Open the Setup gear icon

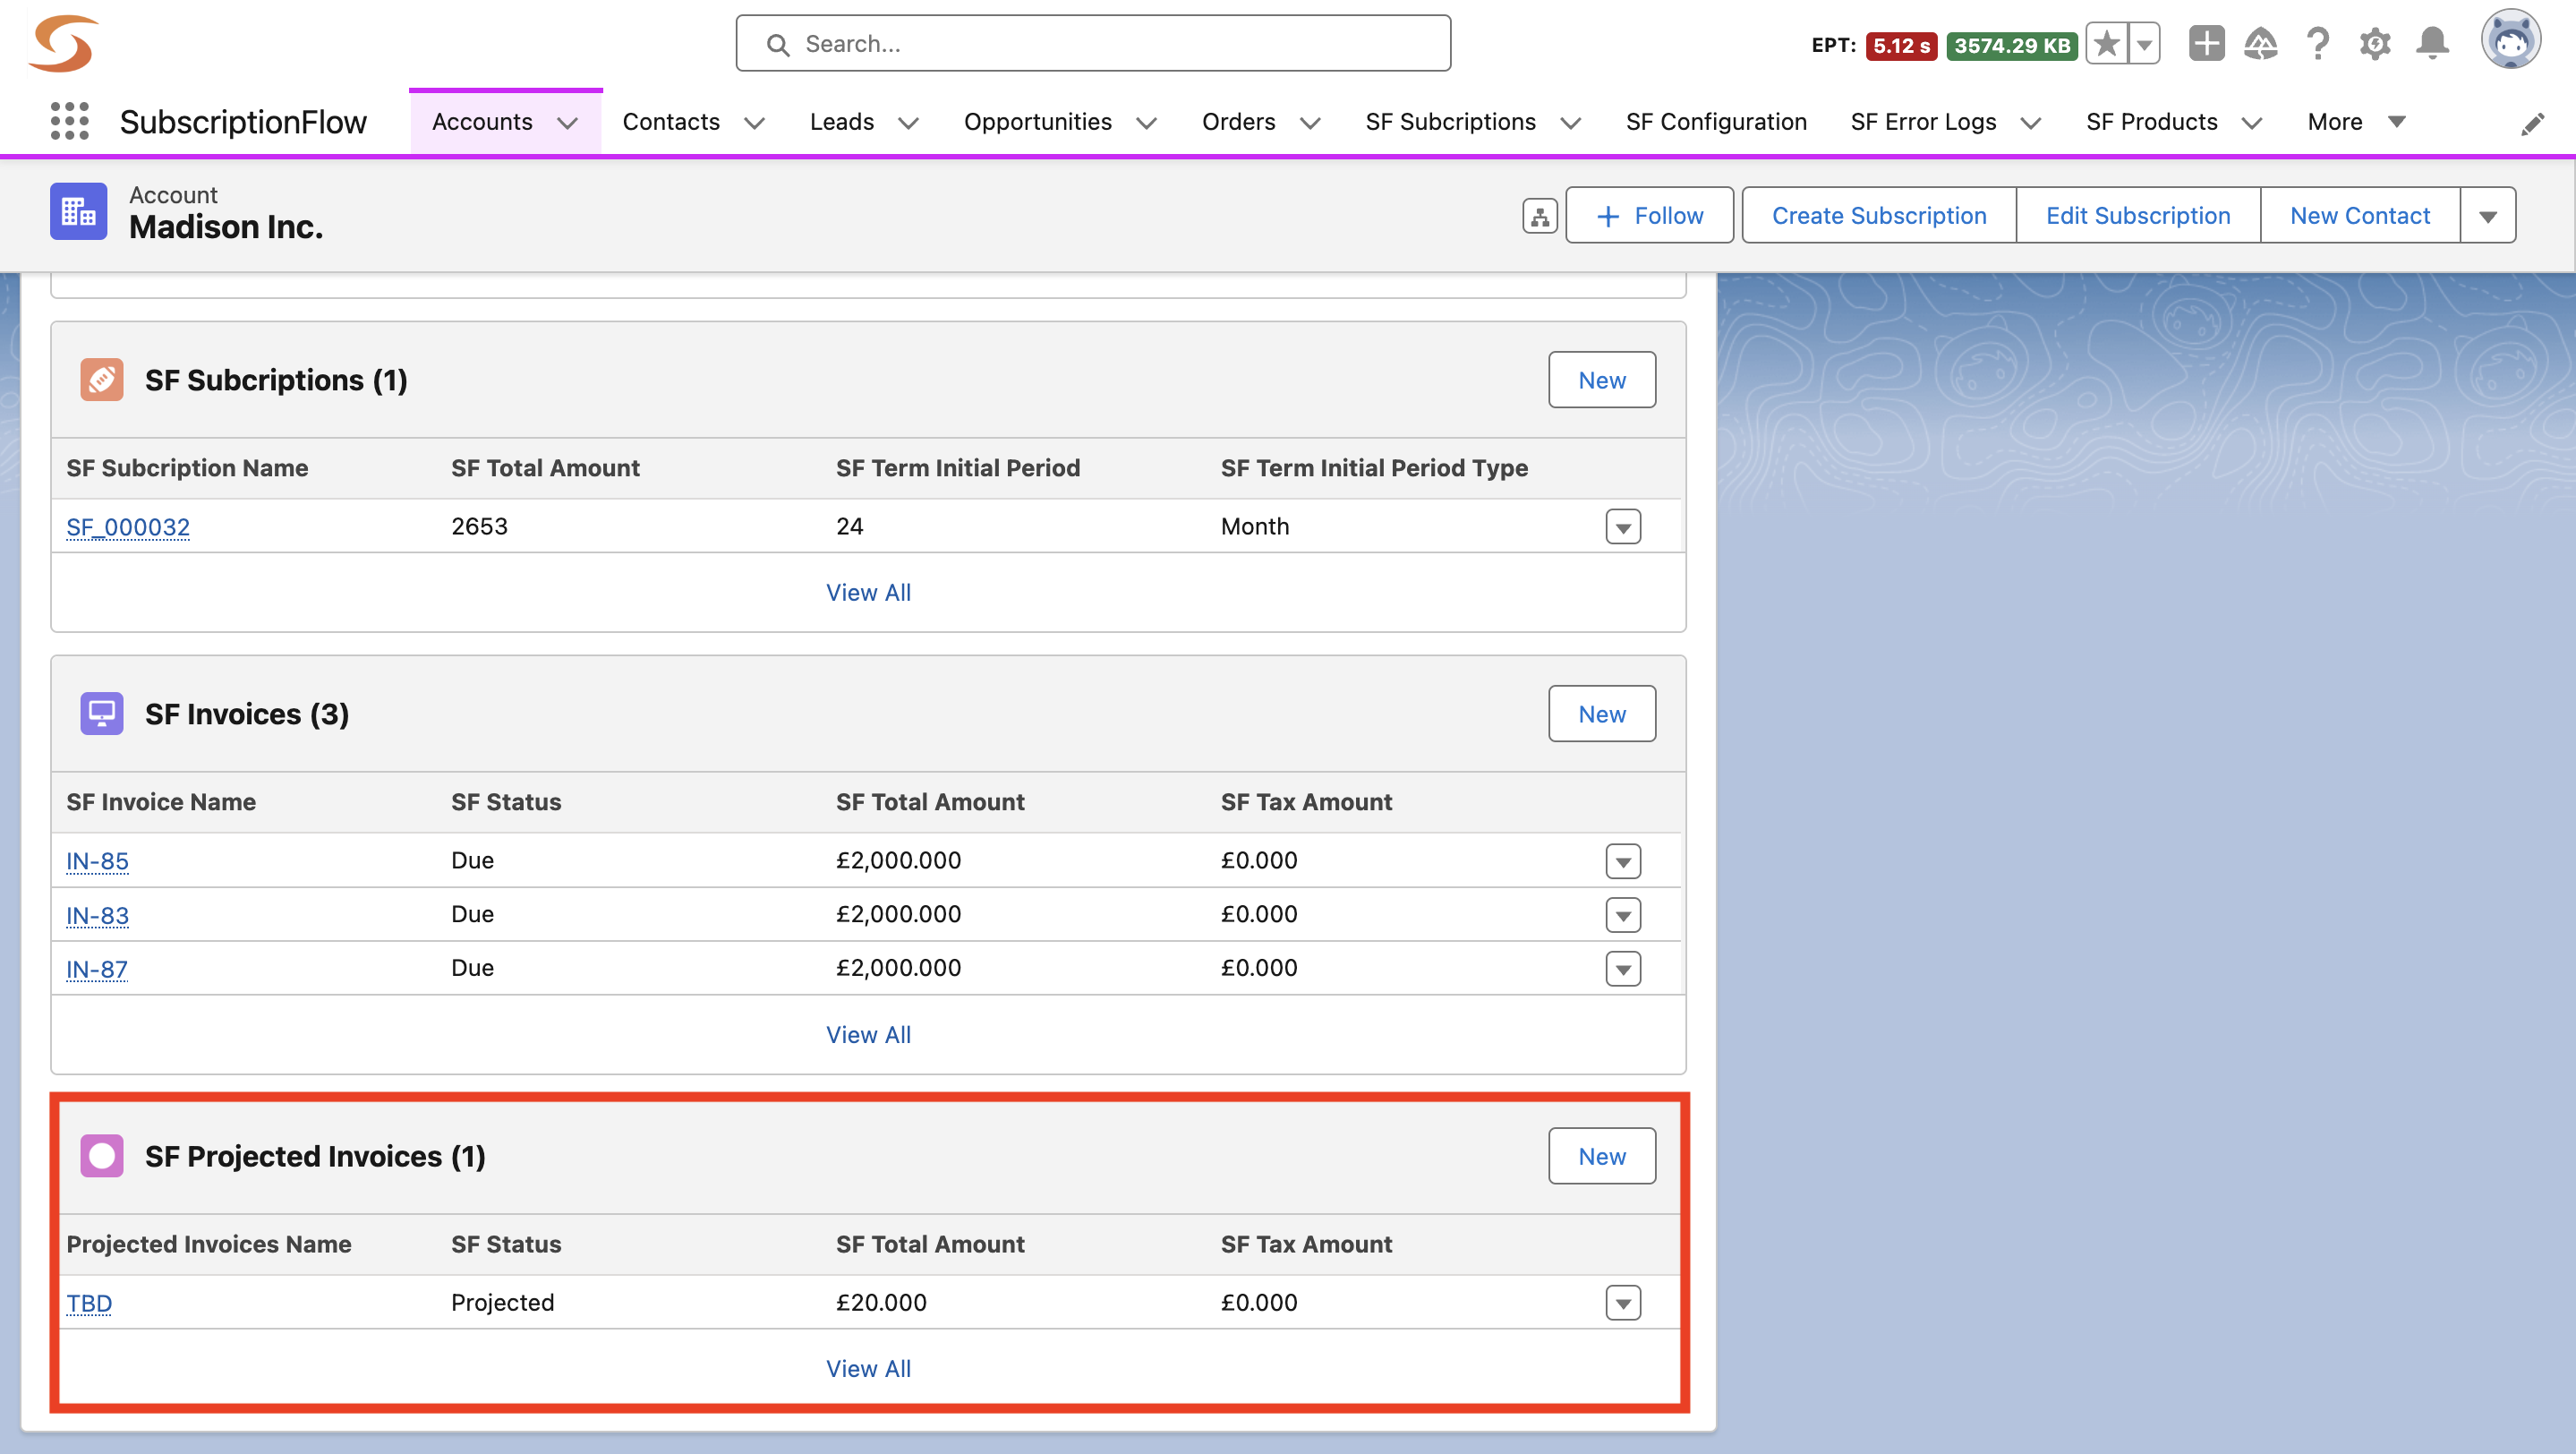click(2375, 44)
